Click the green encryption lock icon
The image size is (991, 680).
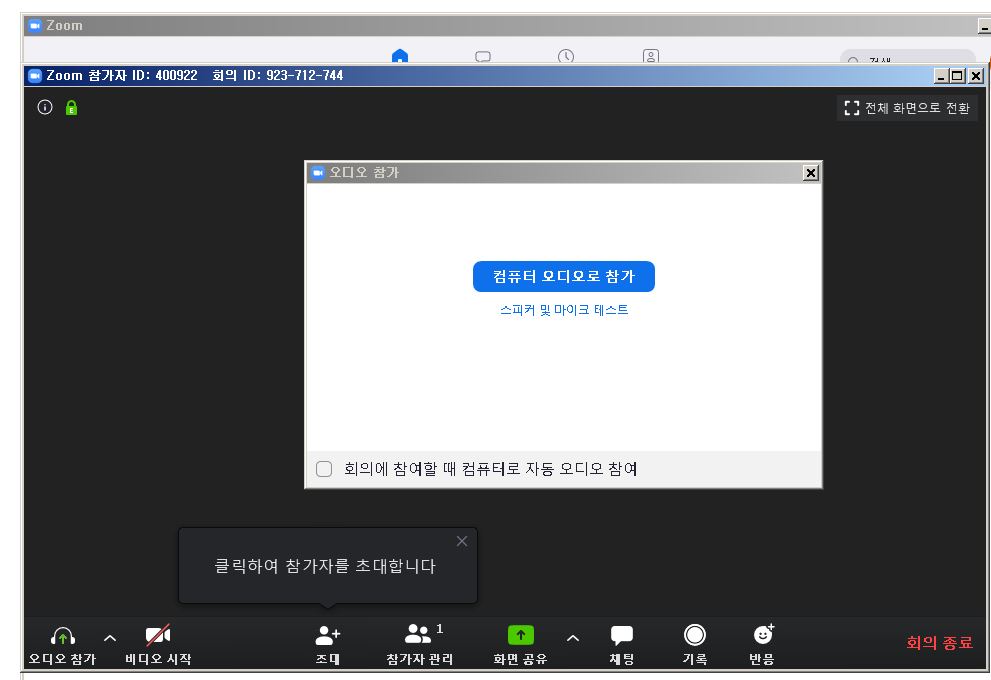[x=71, y=108]
